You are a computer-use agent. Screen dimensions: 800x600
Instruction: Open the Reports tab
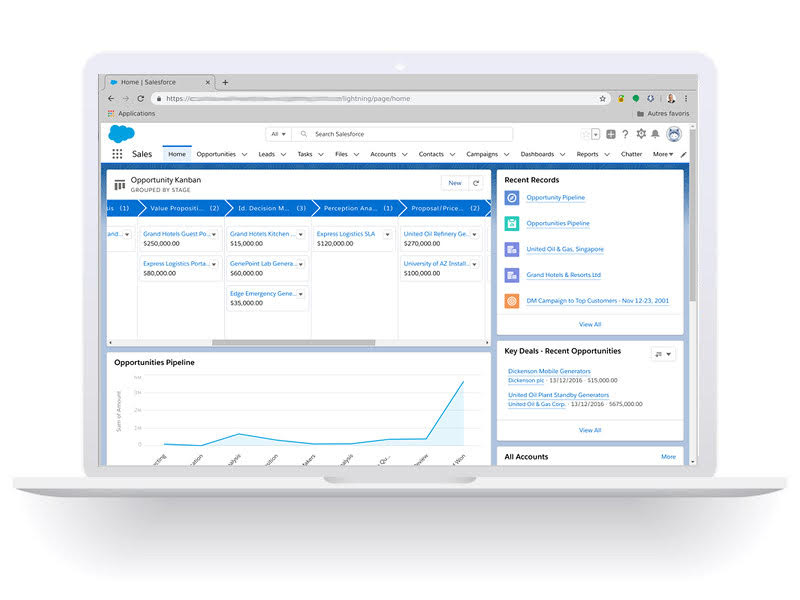click(x=587, y=154)
